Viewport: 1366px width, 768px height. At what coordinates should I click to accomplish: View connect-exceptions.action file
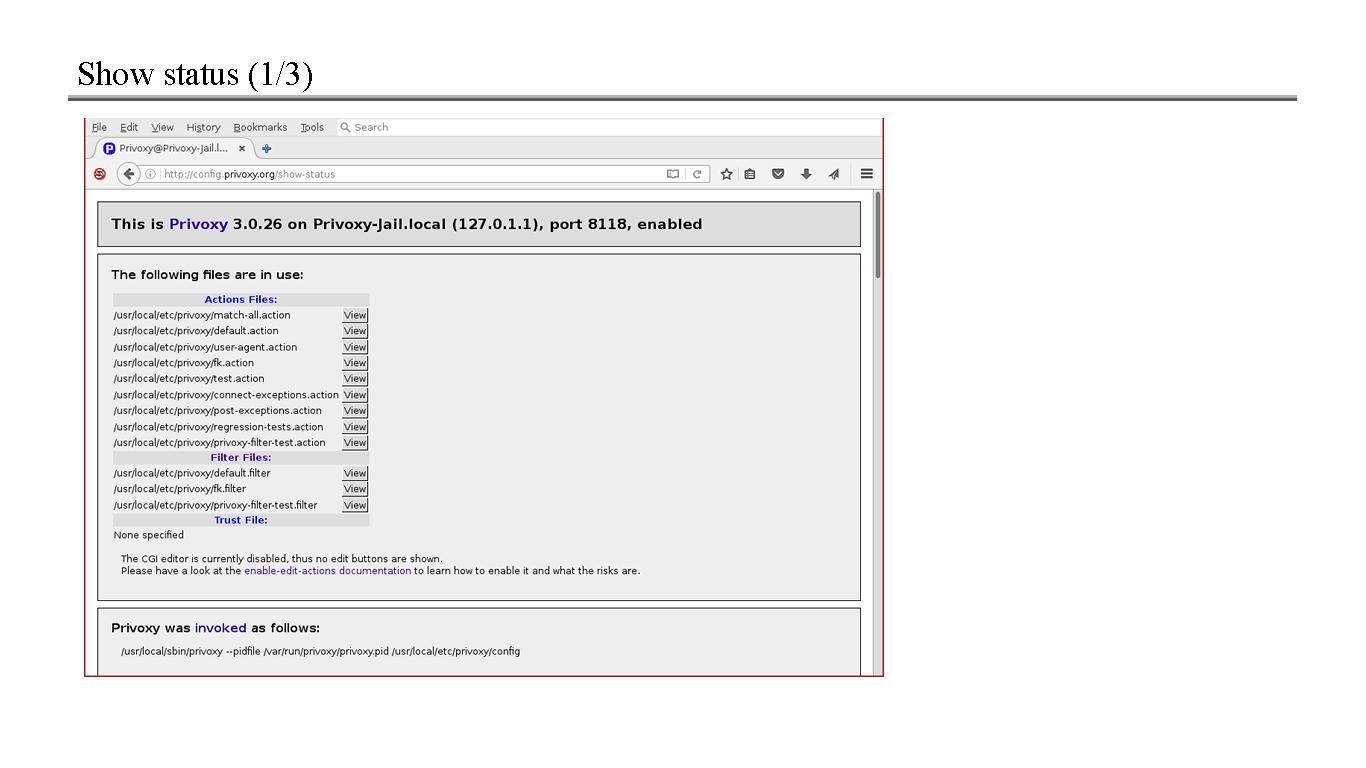355,395
